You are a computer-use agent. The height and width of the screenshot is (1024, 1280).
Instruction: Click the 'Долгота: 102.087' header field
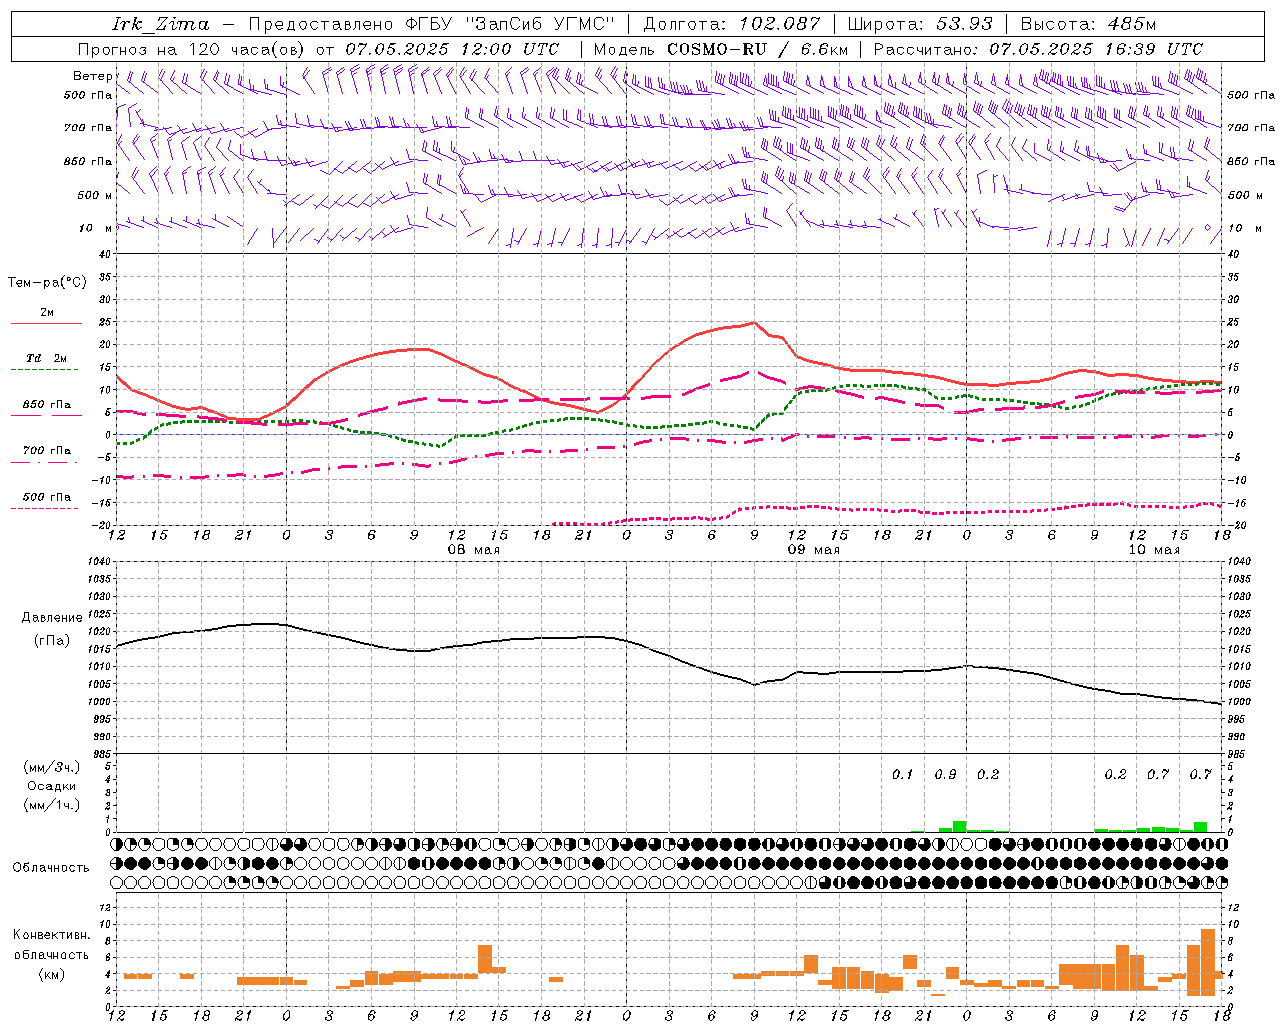(731, 24)
